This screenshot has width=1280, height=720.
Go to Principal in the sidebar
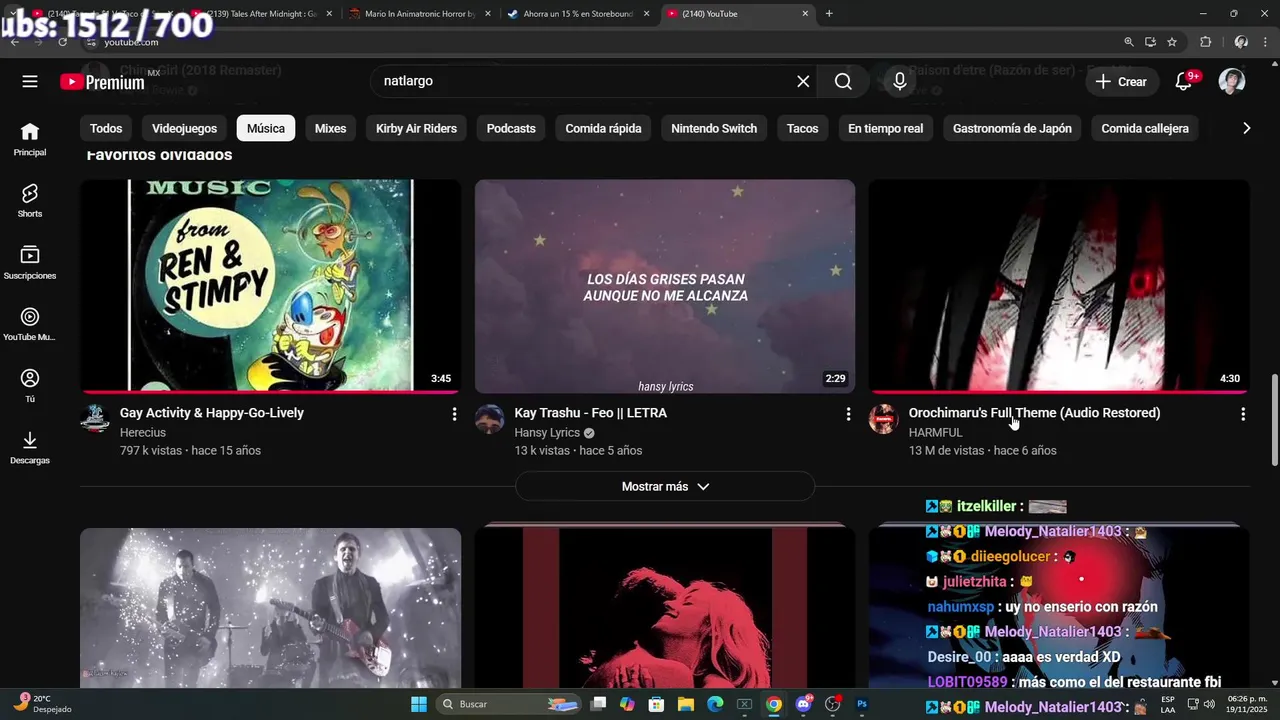30,139
